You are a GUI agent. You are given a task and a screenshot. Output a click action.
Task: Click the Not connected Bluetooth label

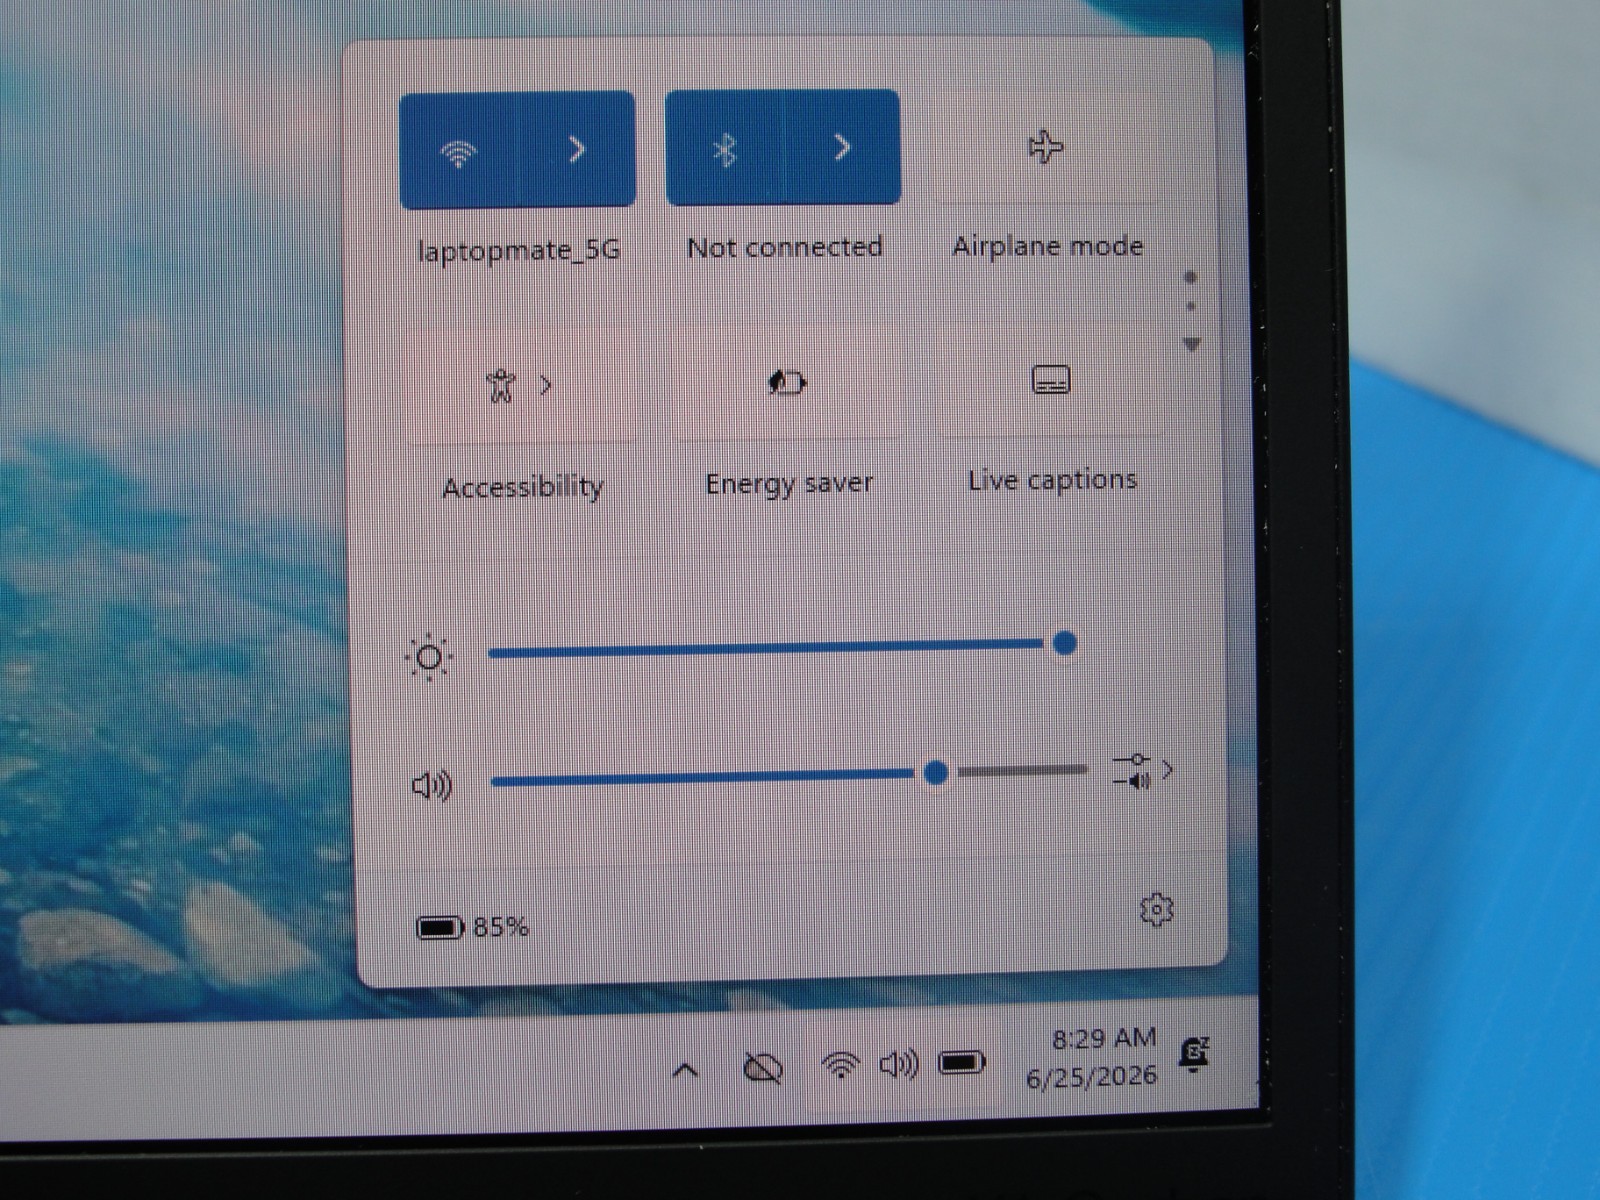[785, 247]
